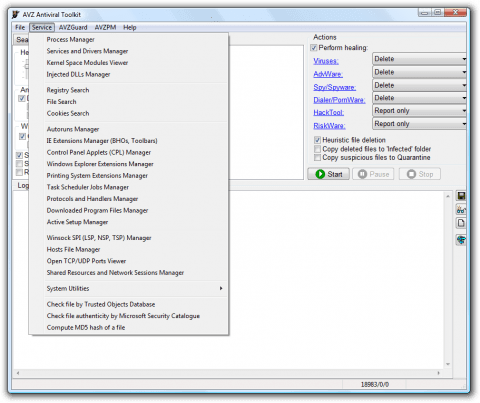
Task: Open the AdWare action dropdown
Action: (x=419, y=72)
